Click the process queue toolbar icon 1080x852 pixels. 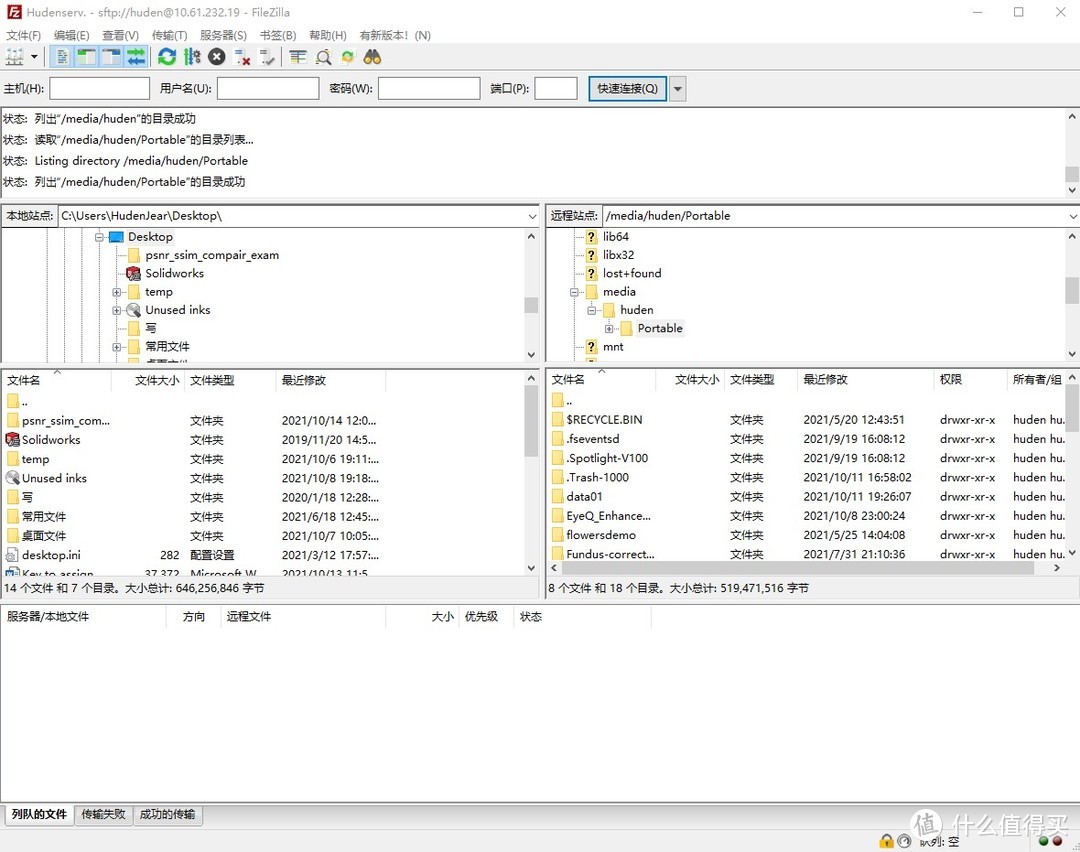point(192,57)
